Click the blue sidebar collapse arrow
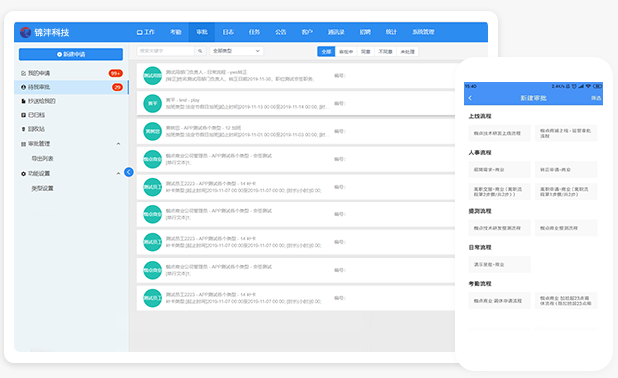This screenshot has height=378, width=618. pos(128,172)
